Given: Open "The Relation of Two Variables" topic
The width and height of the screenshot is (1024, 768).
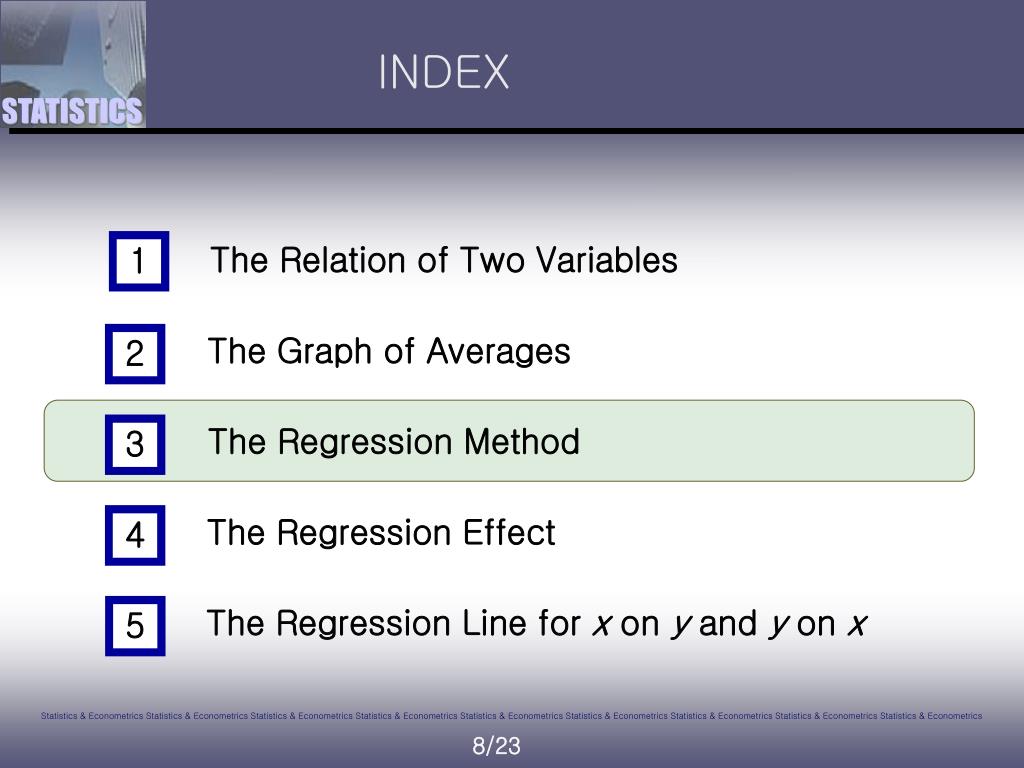Looking at the screenshot, I should (444, 261).
